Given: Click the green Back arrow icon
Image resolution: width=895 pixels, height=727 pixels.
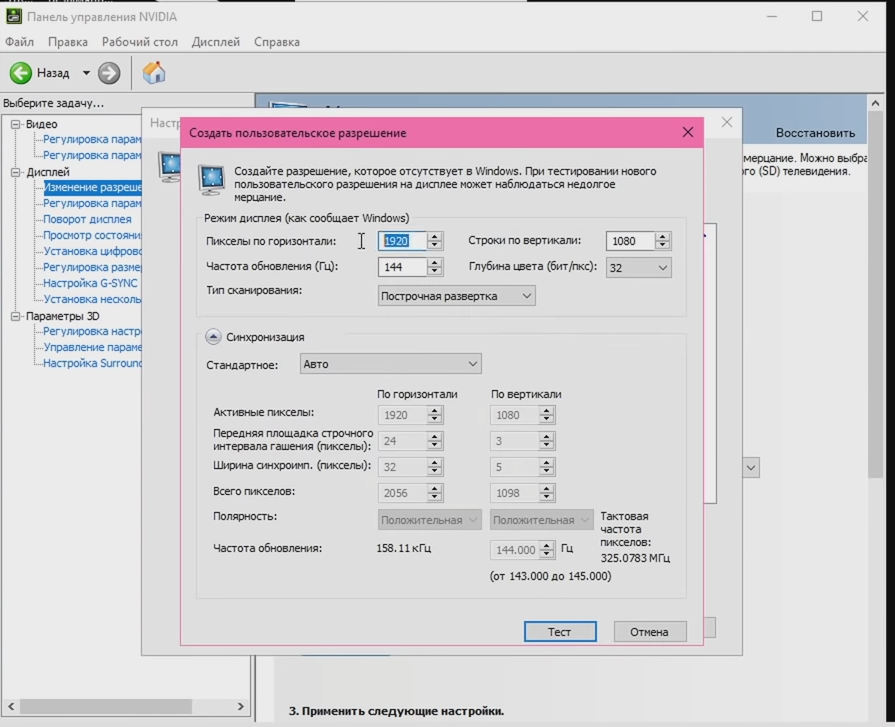Looking at the screenshot, I should click(x=21, y=73).
